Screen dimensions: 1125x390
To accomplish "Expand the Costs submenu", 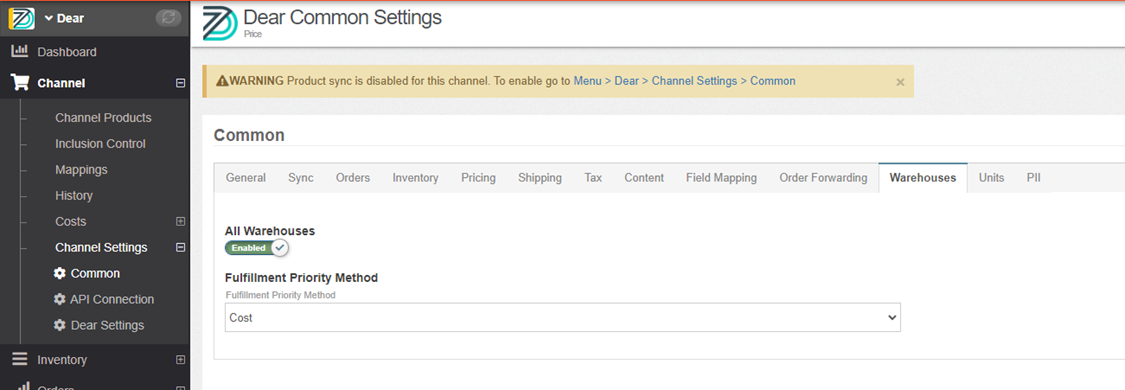I will coord(180,222).
